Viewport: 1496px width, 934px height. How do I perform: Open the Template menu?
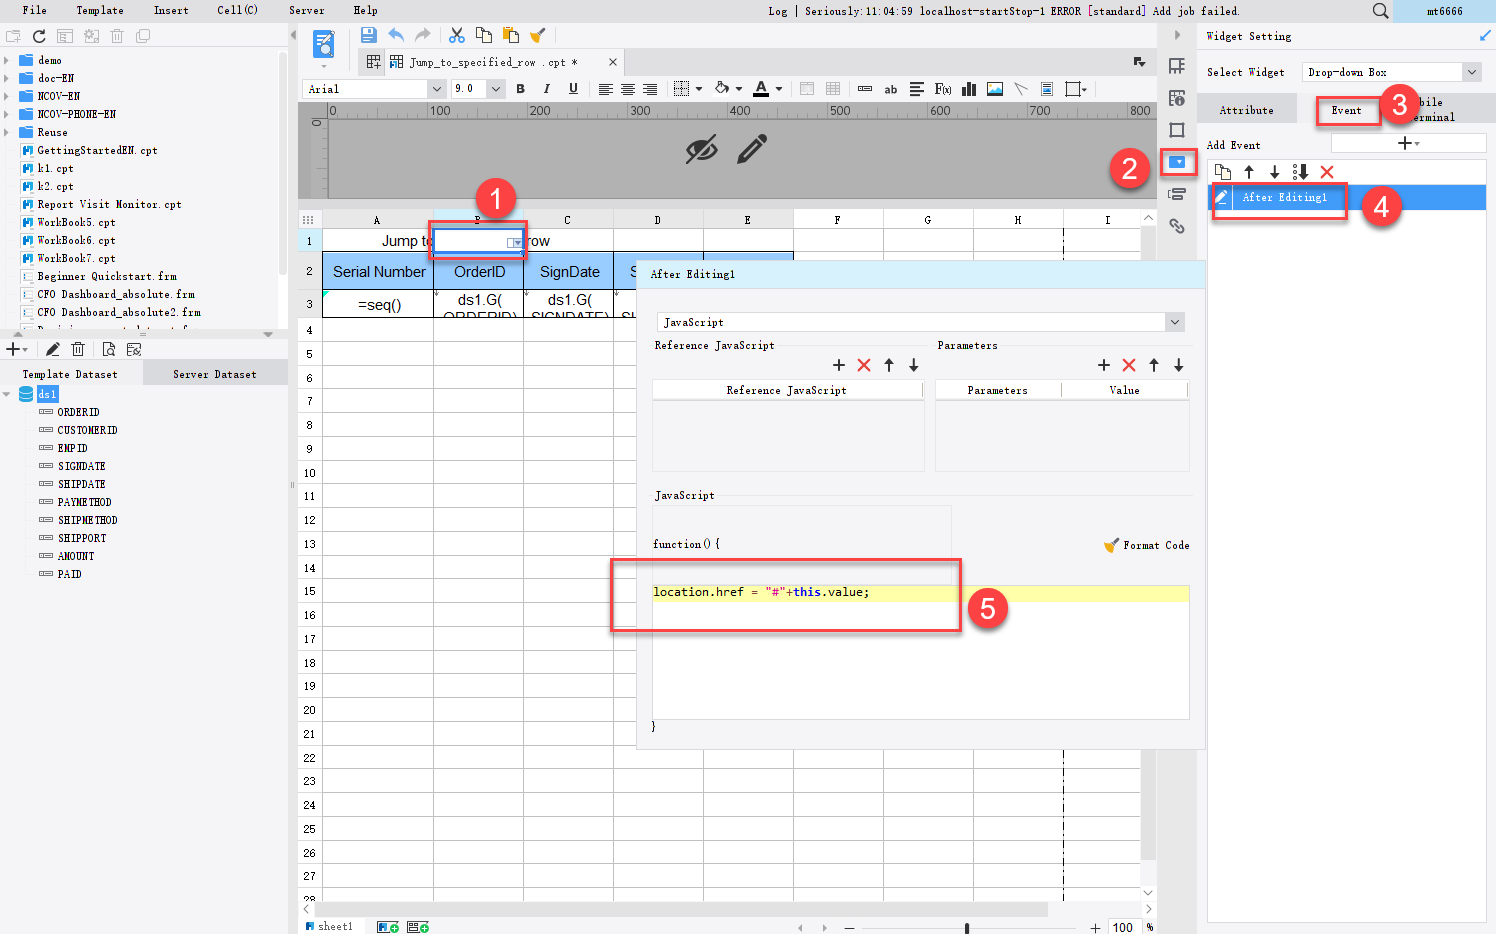100,10
